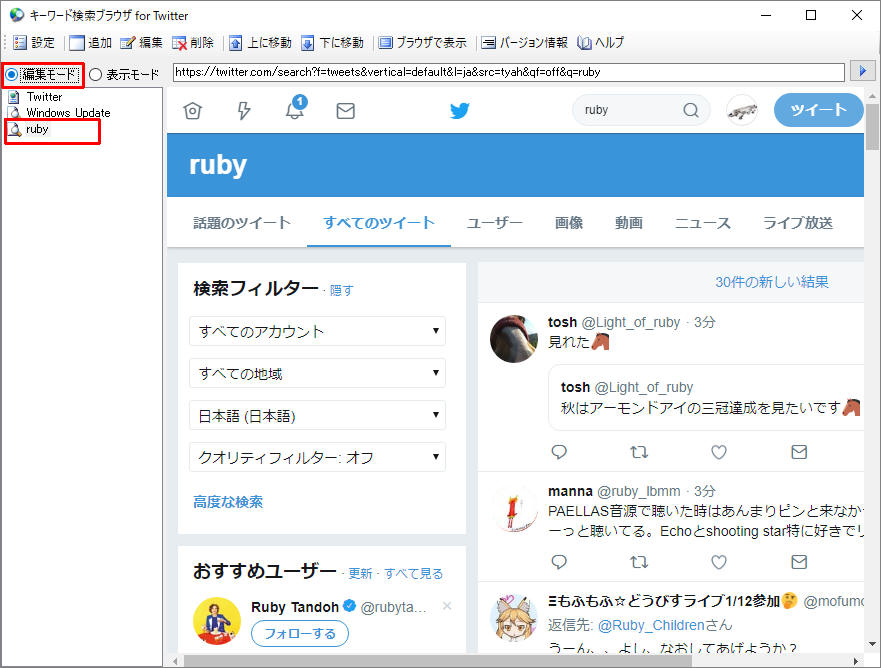Switch to the 動画 tab
Viewport: 881px width, 668px height.
(x=629, y=223)
